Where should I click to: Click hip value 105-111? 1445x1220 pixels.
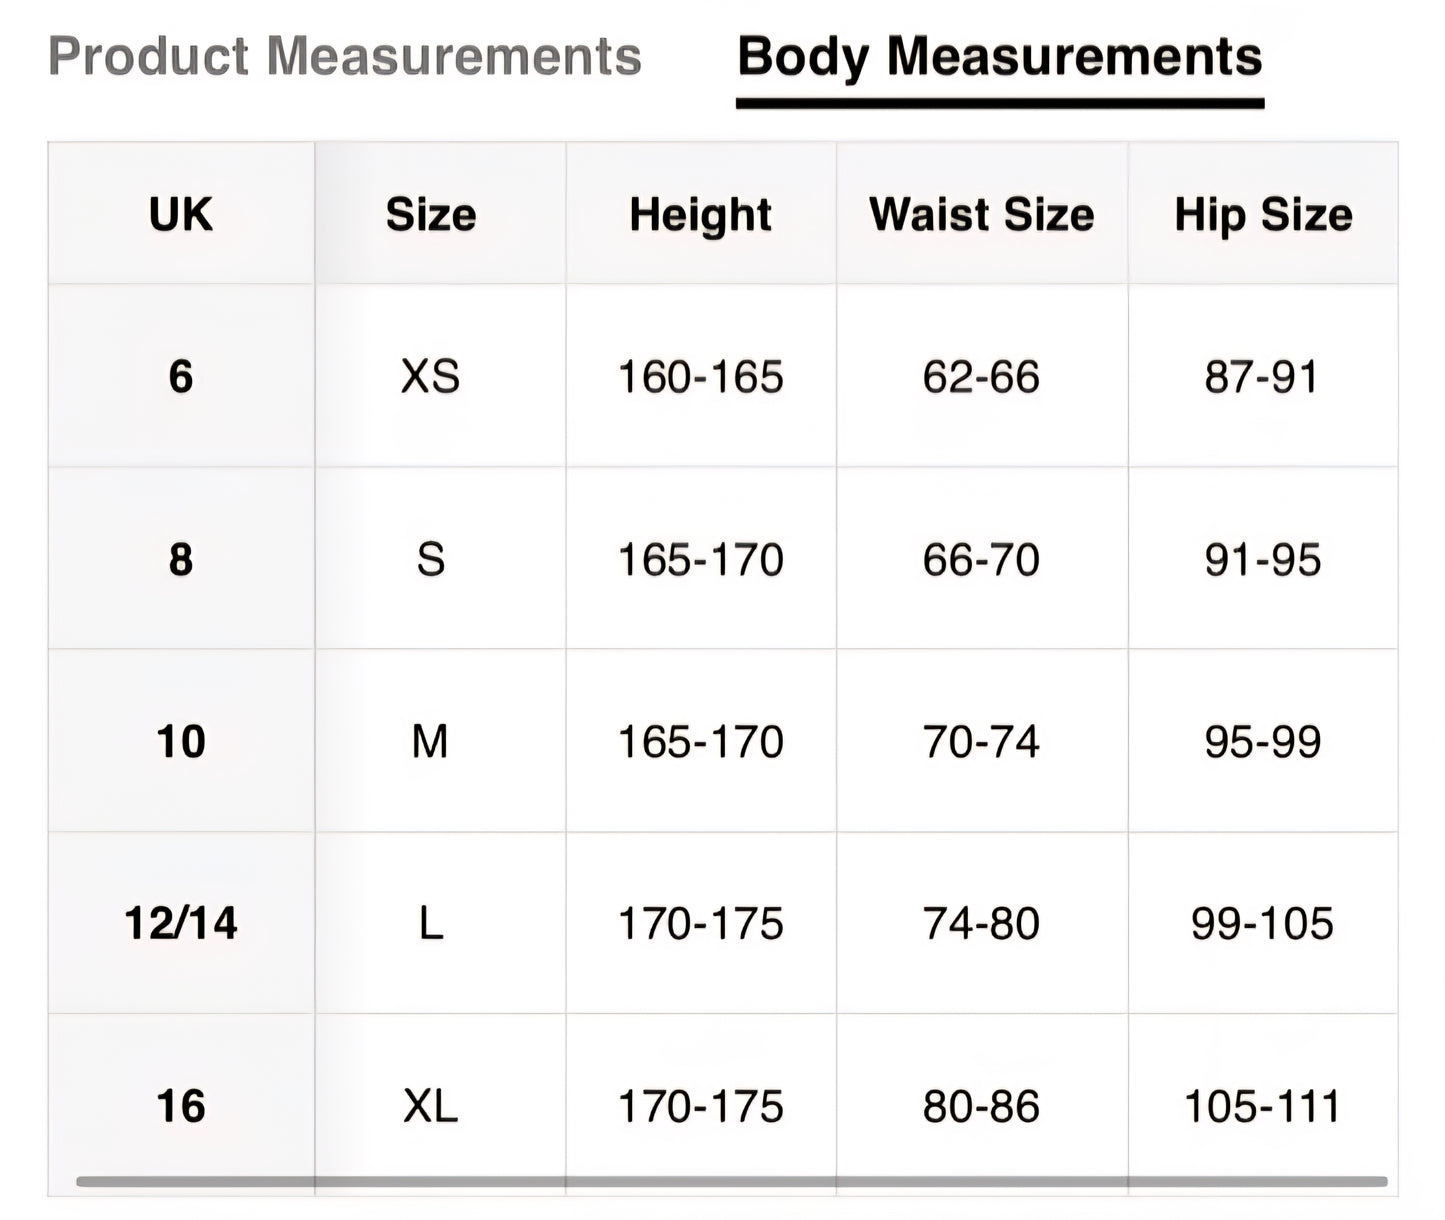[x=1262, y=1106]
